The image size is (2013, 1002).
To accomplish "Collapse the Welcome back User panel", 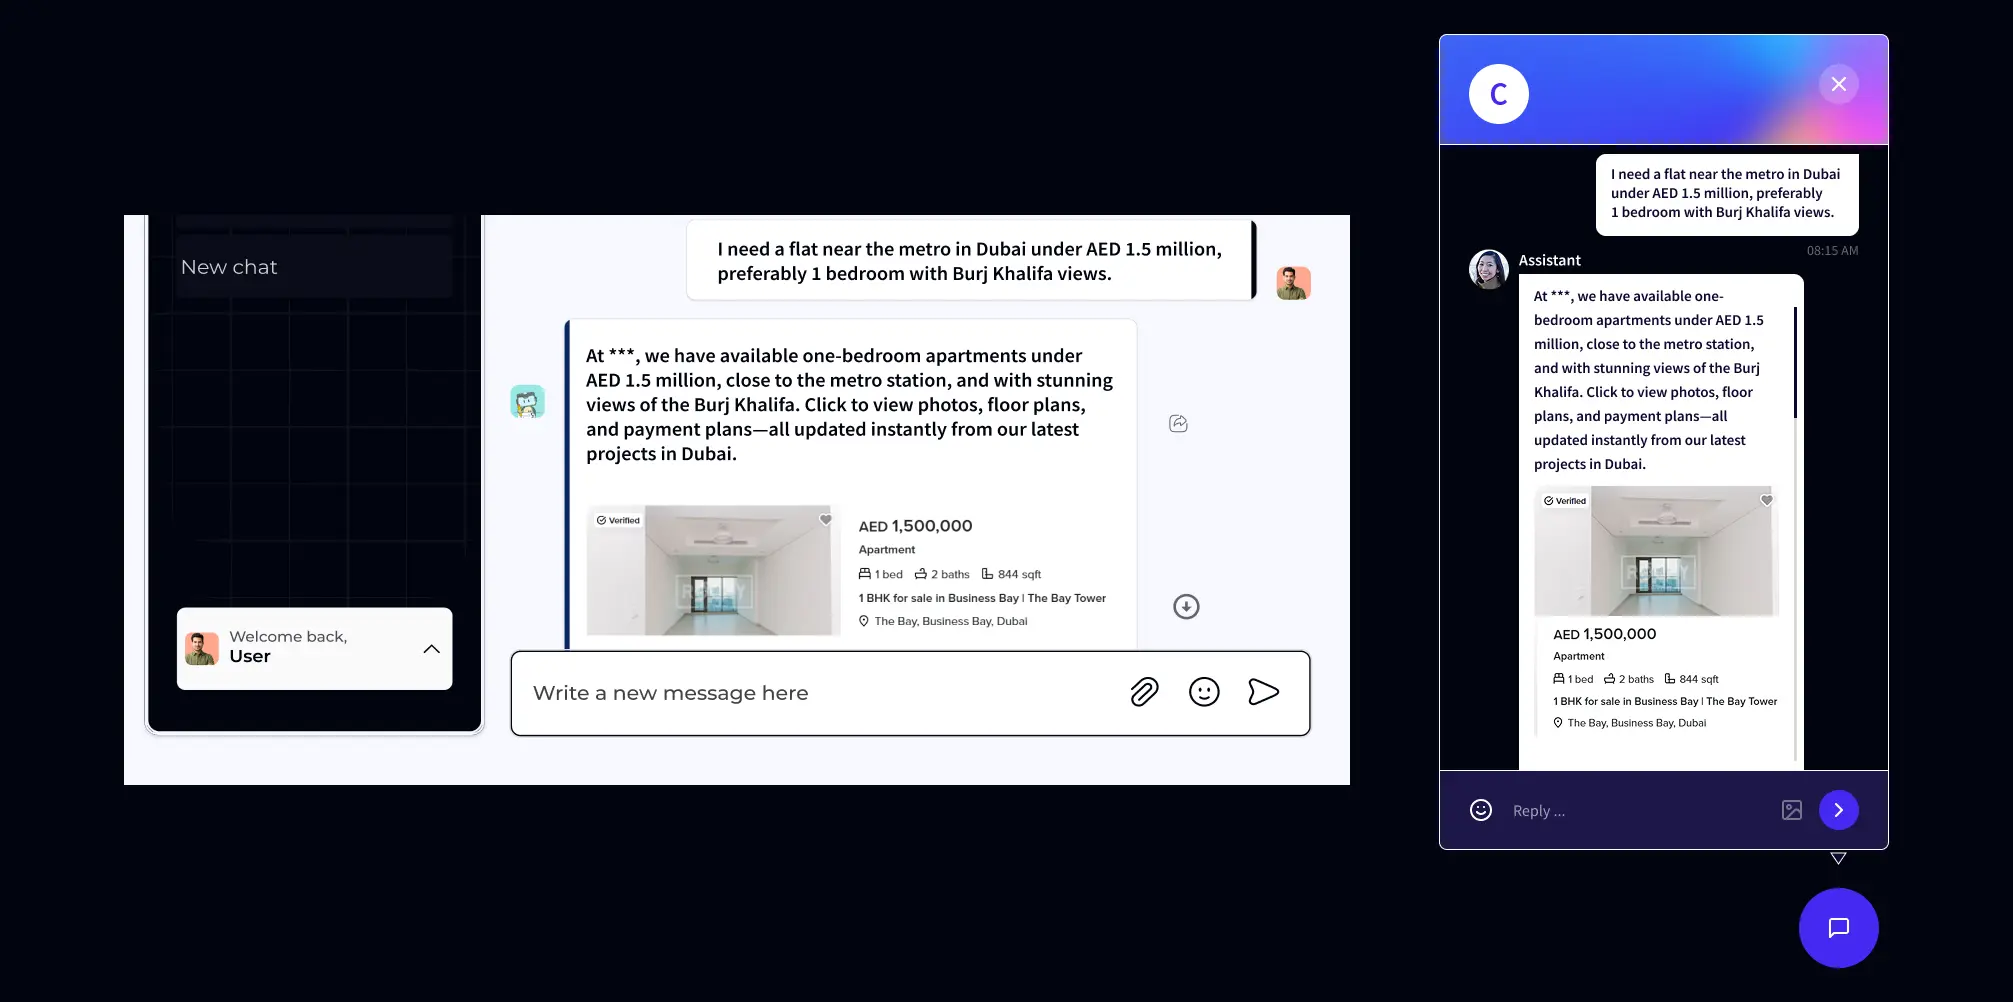I will pos(431,648).
